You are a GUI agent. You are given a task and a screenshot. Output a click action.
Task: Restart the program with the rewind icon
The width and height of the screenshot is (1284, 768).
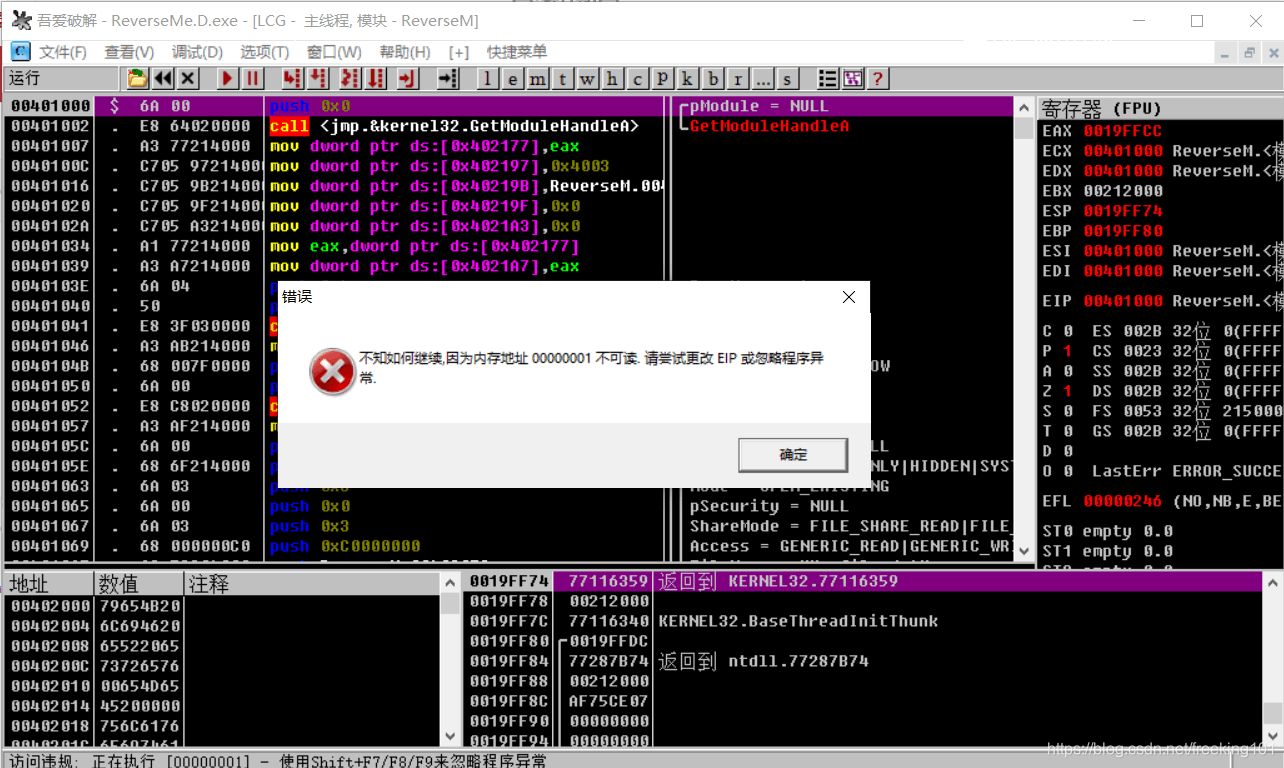click(162, 78)
